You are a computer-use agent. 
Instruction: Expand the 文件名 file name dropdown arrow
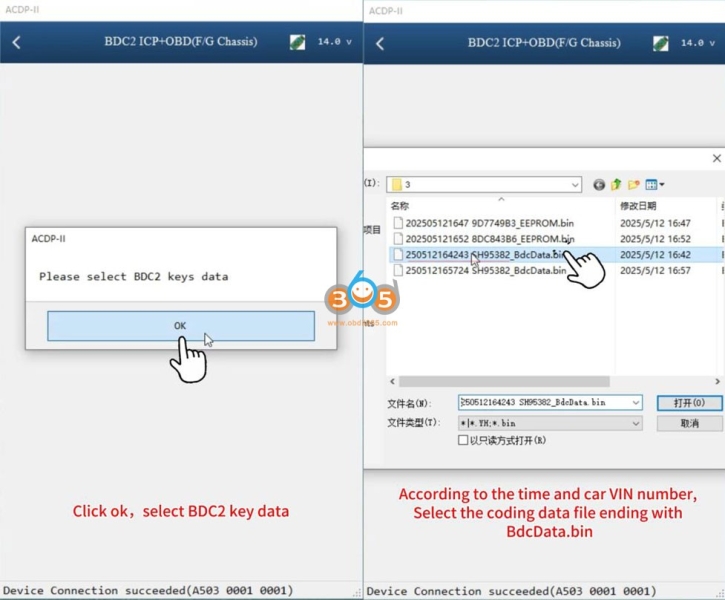tap(636, 403)
